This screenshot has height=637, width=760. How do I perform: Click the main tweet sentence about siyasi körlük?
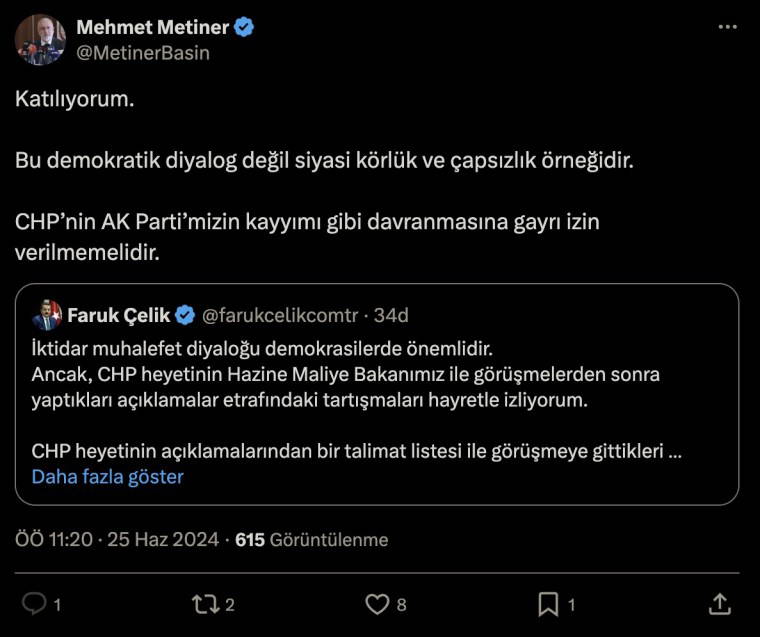click(324, 160)
